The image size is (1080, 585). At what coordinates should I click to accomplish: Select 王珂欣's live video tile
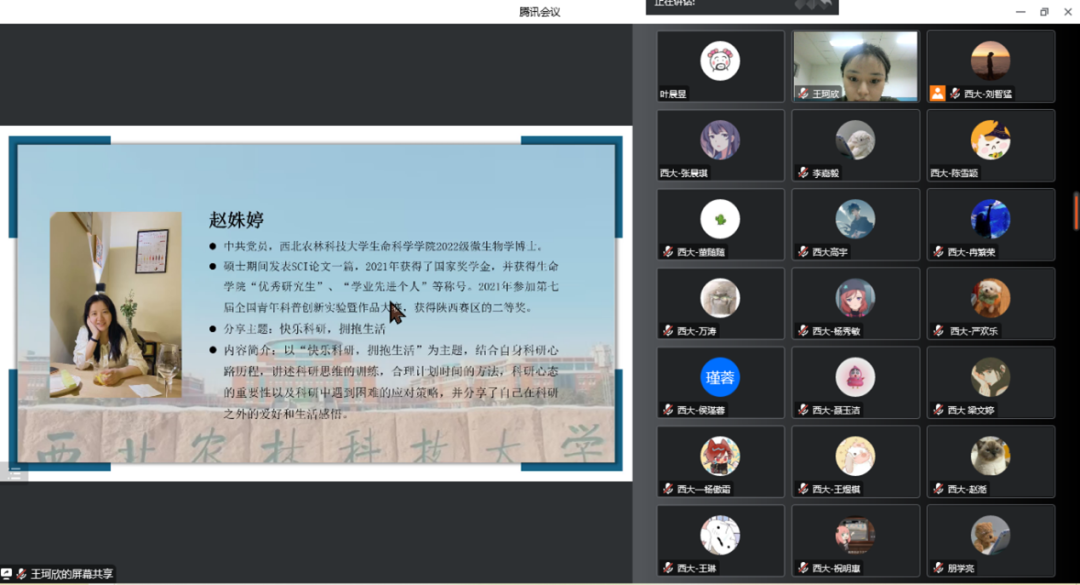click(855, 65)
